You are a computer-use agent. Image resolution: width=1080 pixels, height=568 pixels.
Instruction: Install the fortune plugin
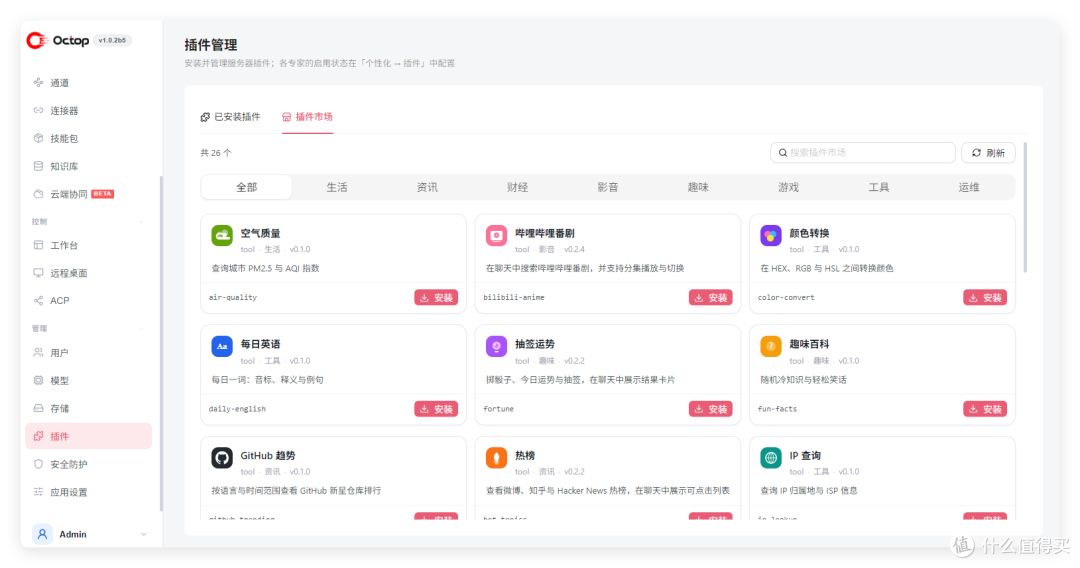[710, 409]
